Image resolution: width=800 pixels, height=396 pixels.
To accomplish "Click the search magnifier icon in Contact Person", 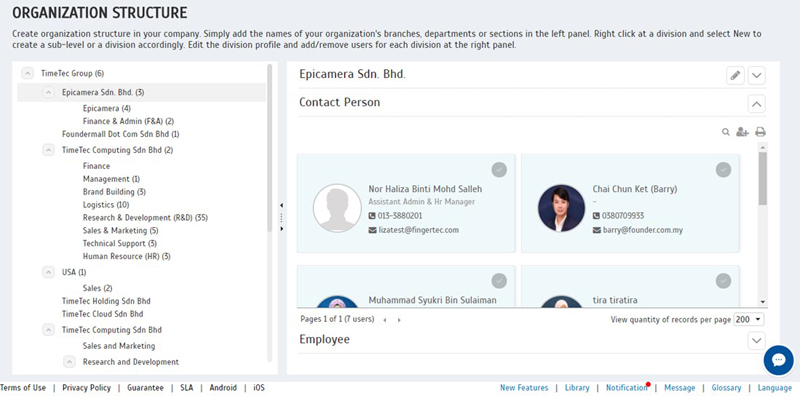I will pyautogui.click(x=726, y=132).
